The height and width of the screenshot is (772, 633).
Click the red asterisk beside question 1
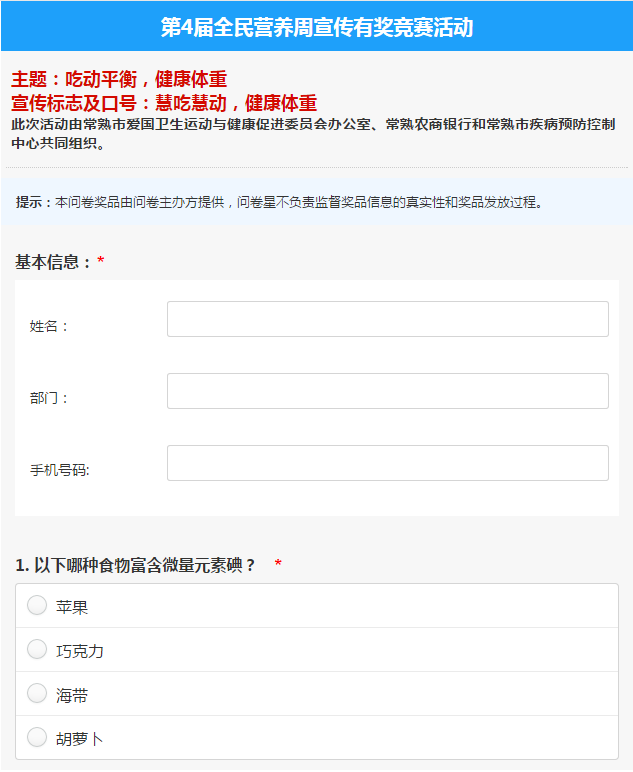click(x=278, y=563)
